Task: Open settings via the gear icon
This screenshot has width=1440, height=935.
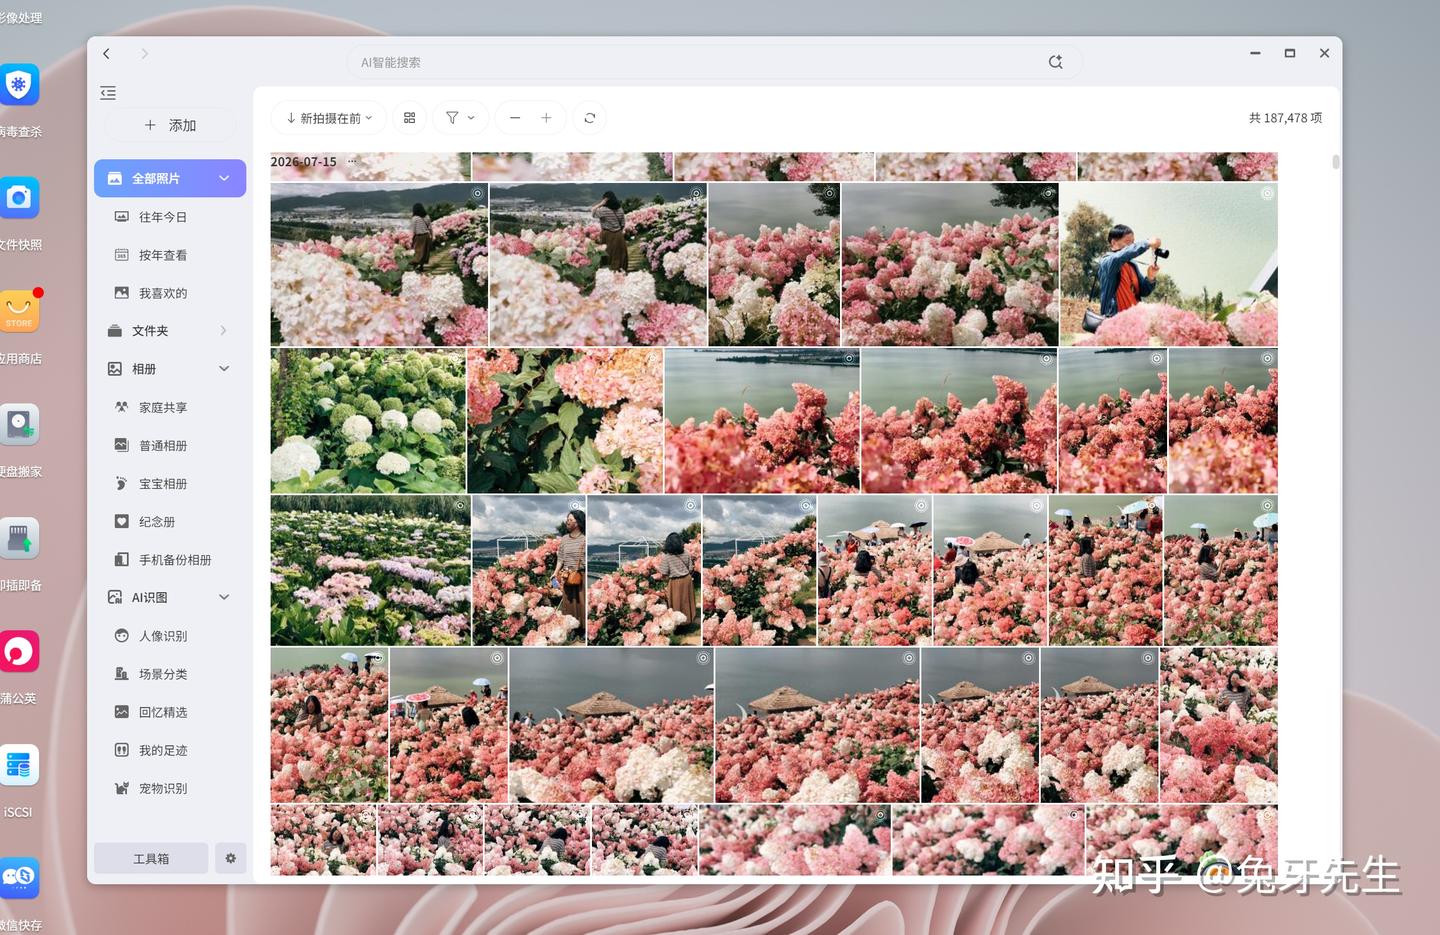Action: point(231,858)
